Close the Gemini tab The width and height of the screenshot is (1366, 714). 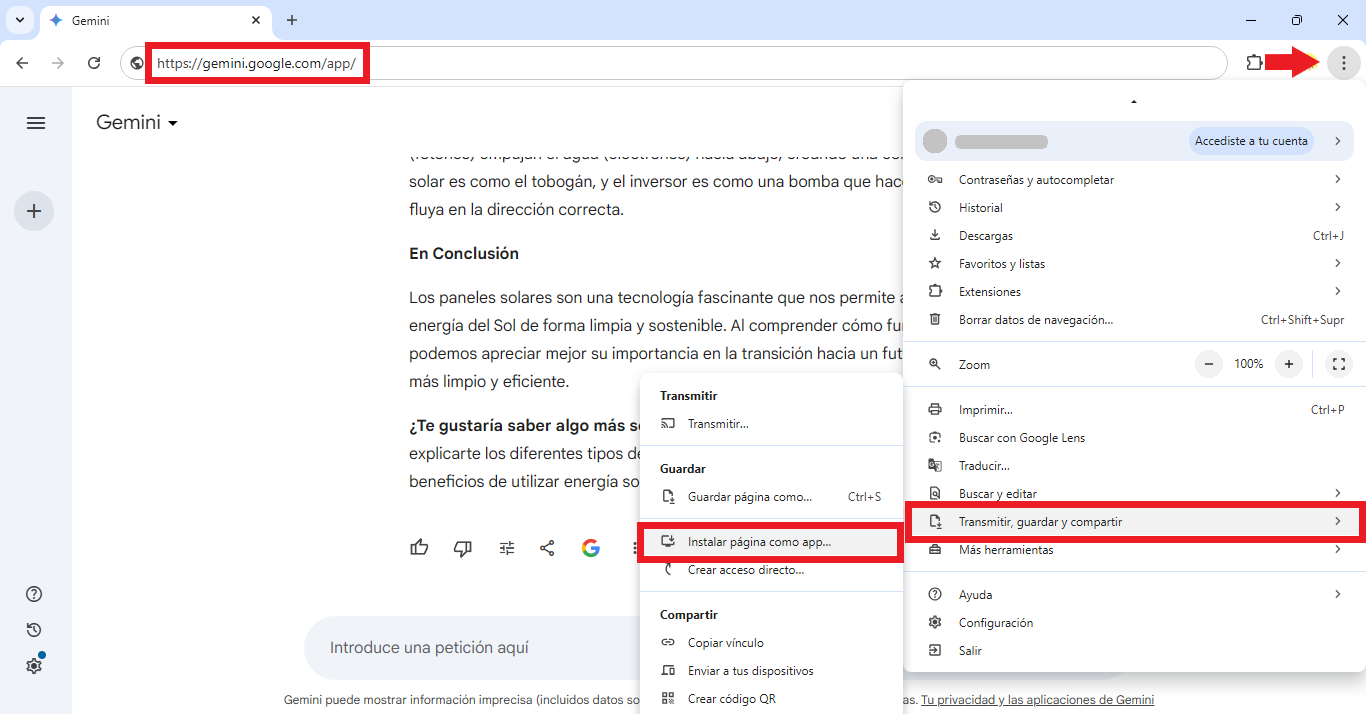(x=256, y=20)
